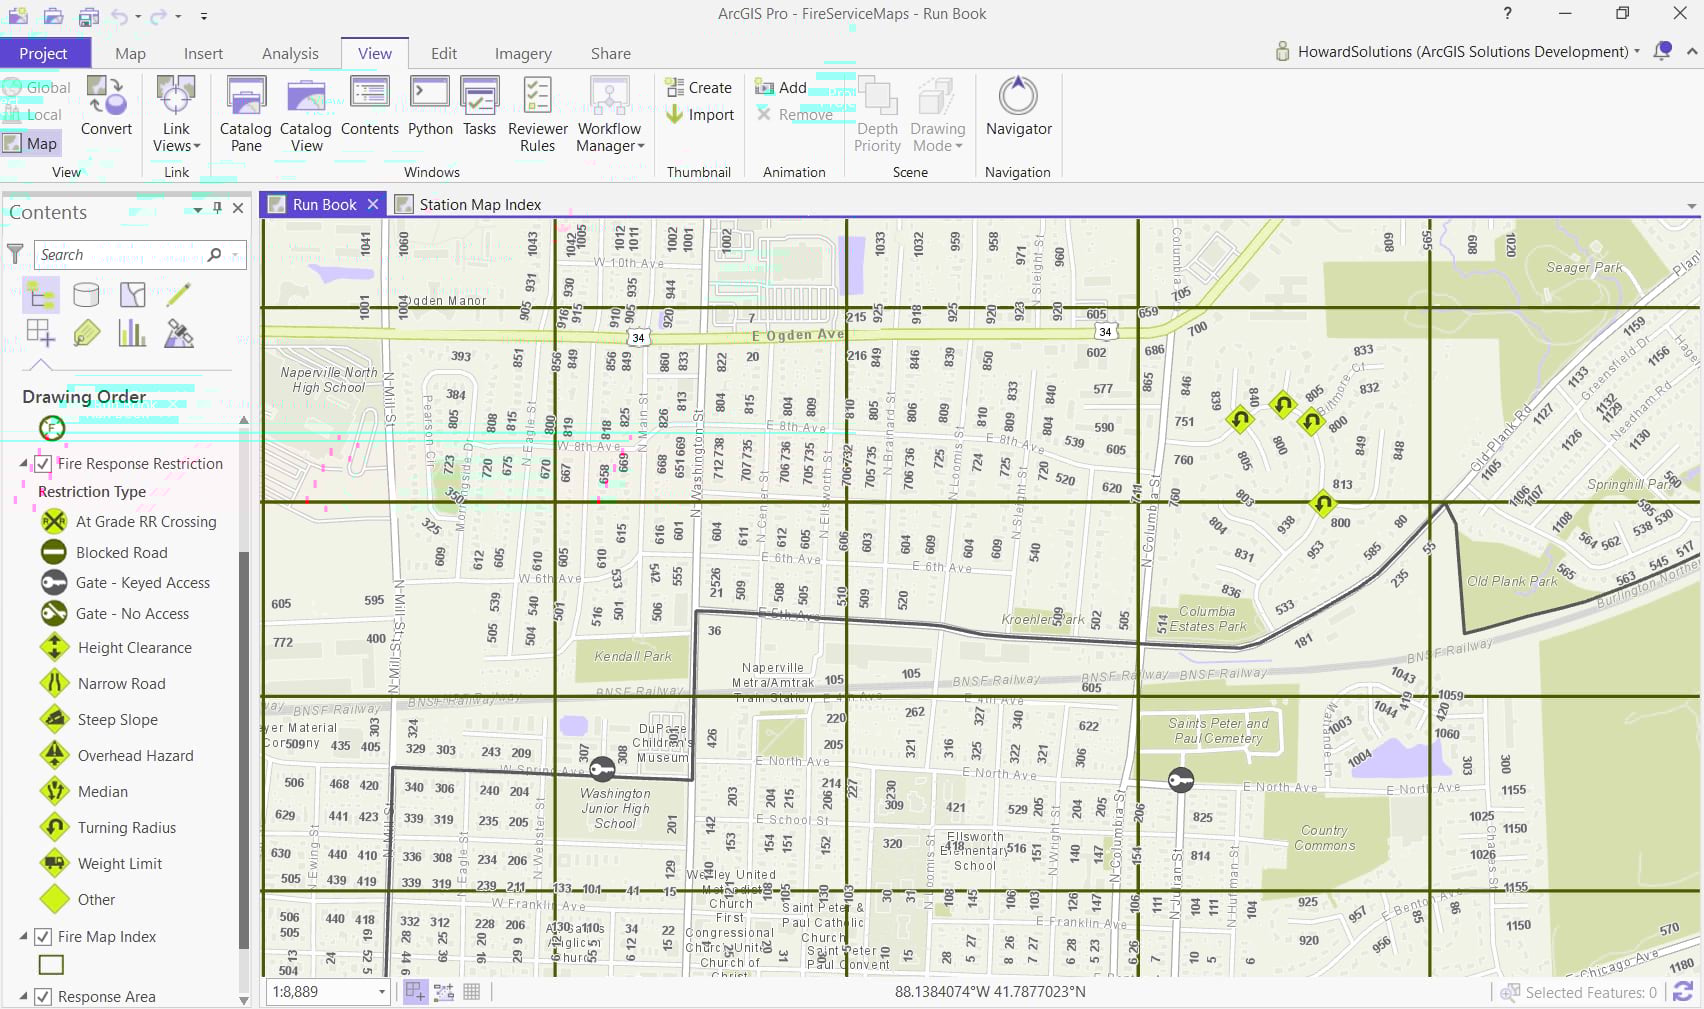Switch to the Station Map Index view tab
The width and height of the screenshot is (1704, 1009).
pyautogui.click(x=468, y=205)
